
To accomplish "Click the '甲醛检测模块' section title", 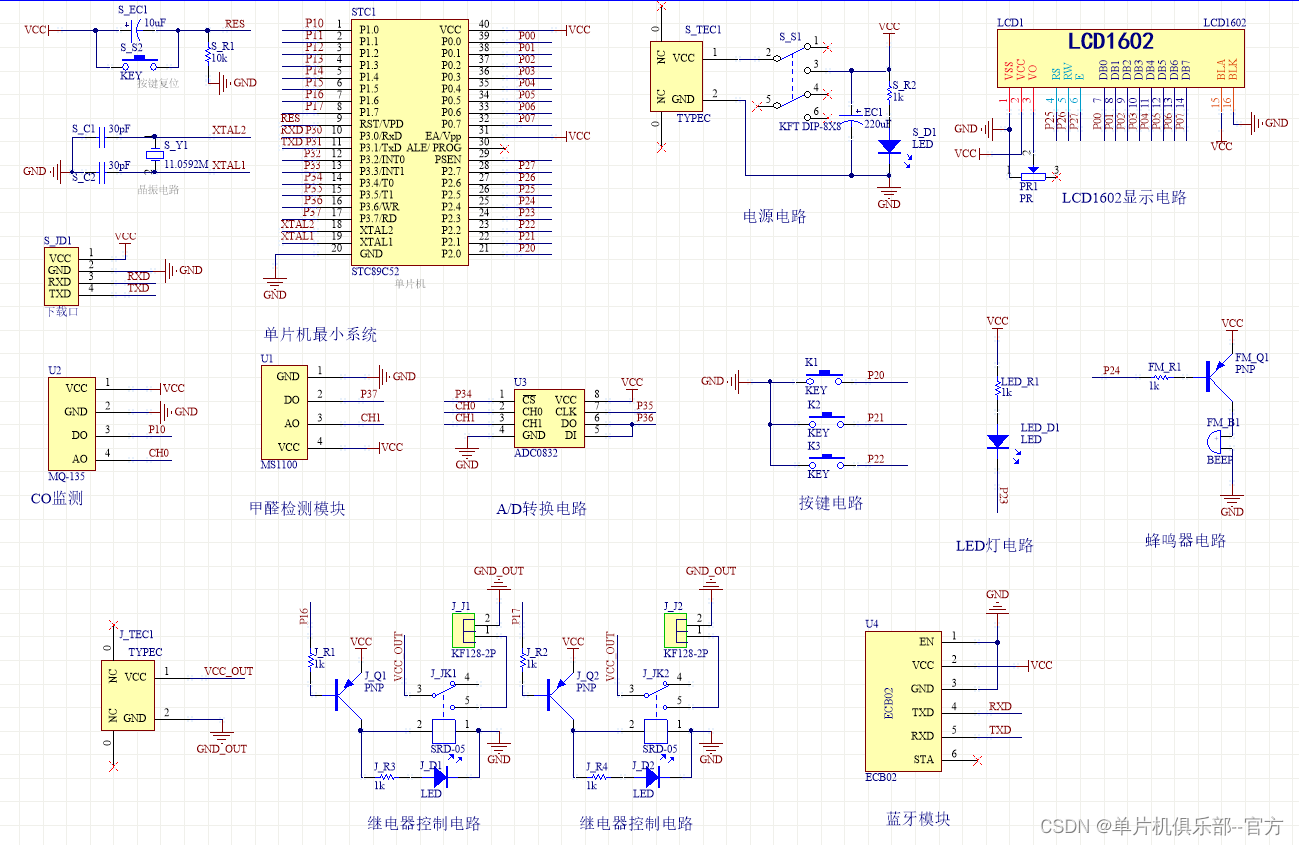I will (x=296, y=508).
